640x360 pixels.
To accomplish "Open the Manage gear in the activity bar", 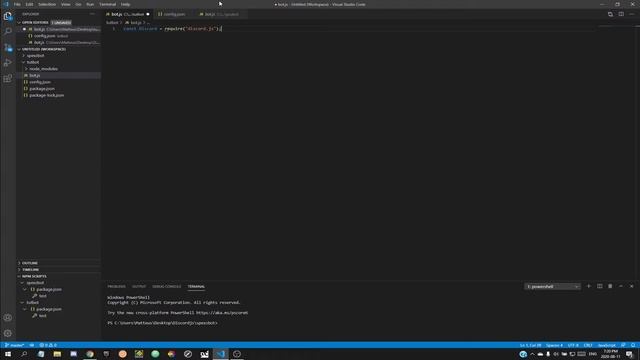I will tap(8, 333).
